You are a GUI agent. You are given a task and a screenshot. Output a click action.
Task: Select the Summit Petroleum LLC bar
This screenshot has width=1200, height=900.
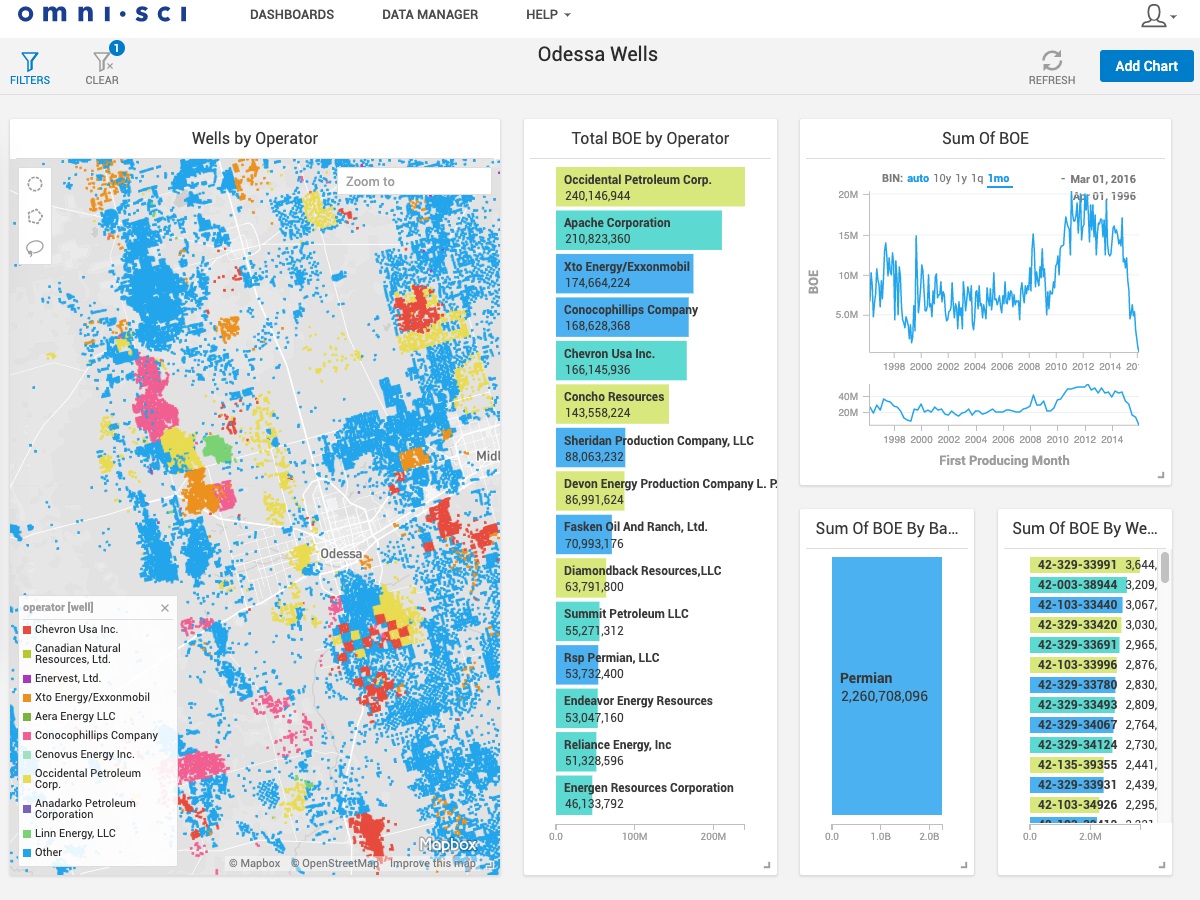pos(578,622)
